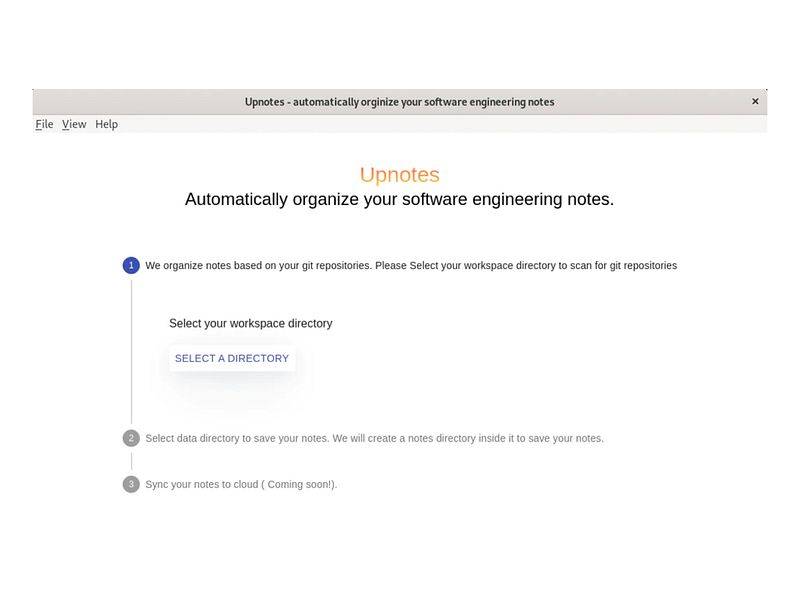
Task: Click the orange Upnotes heading
Action: [x=399, y=174]
